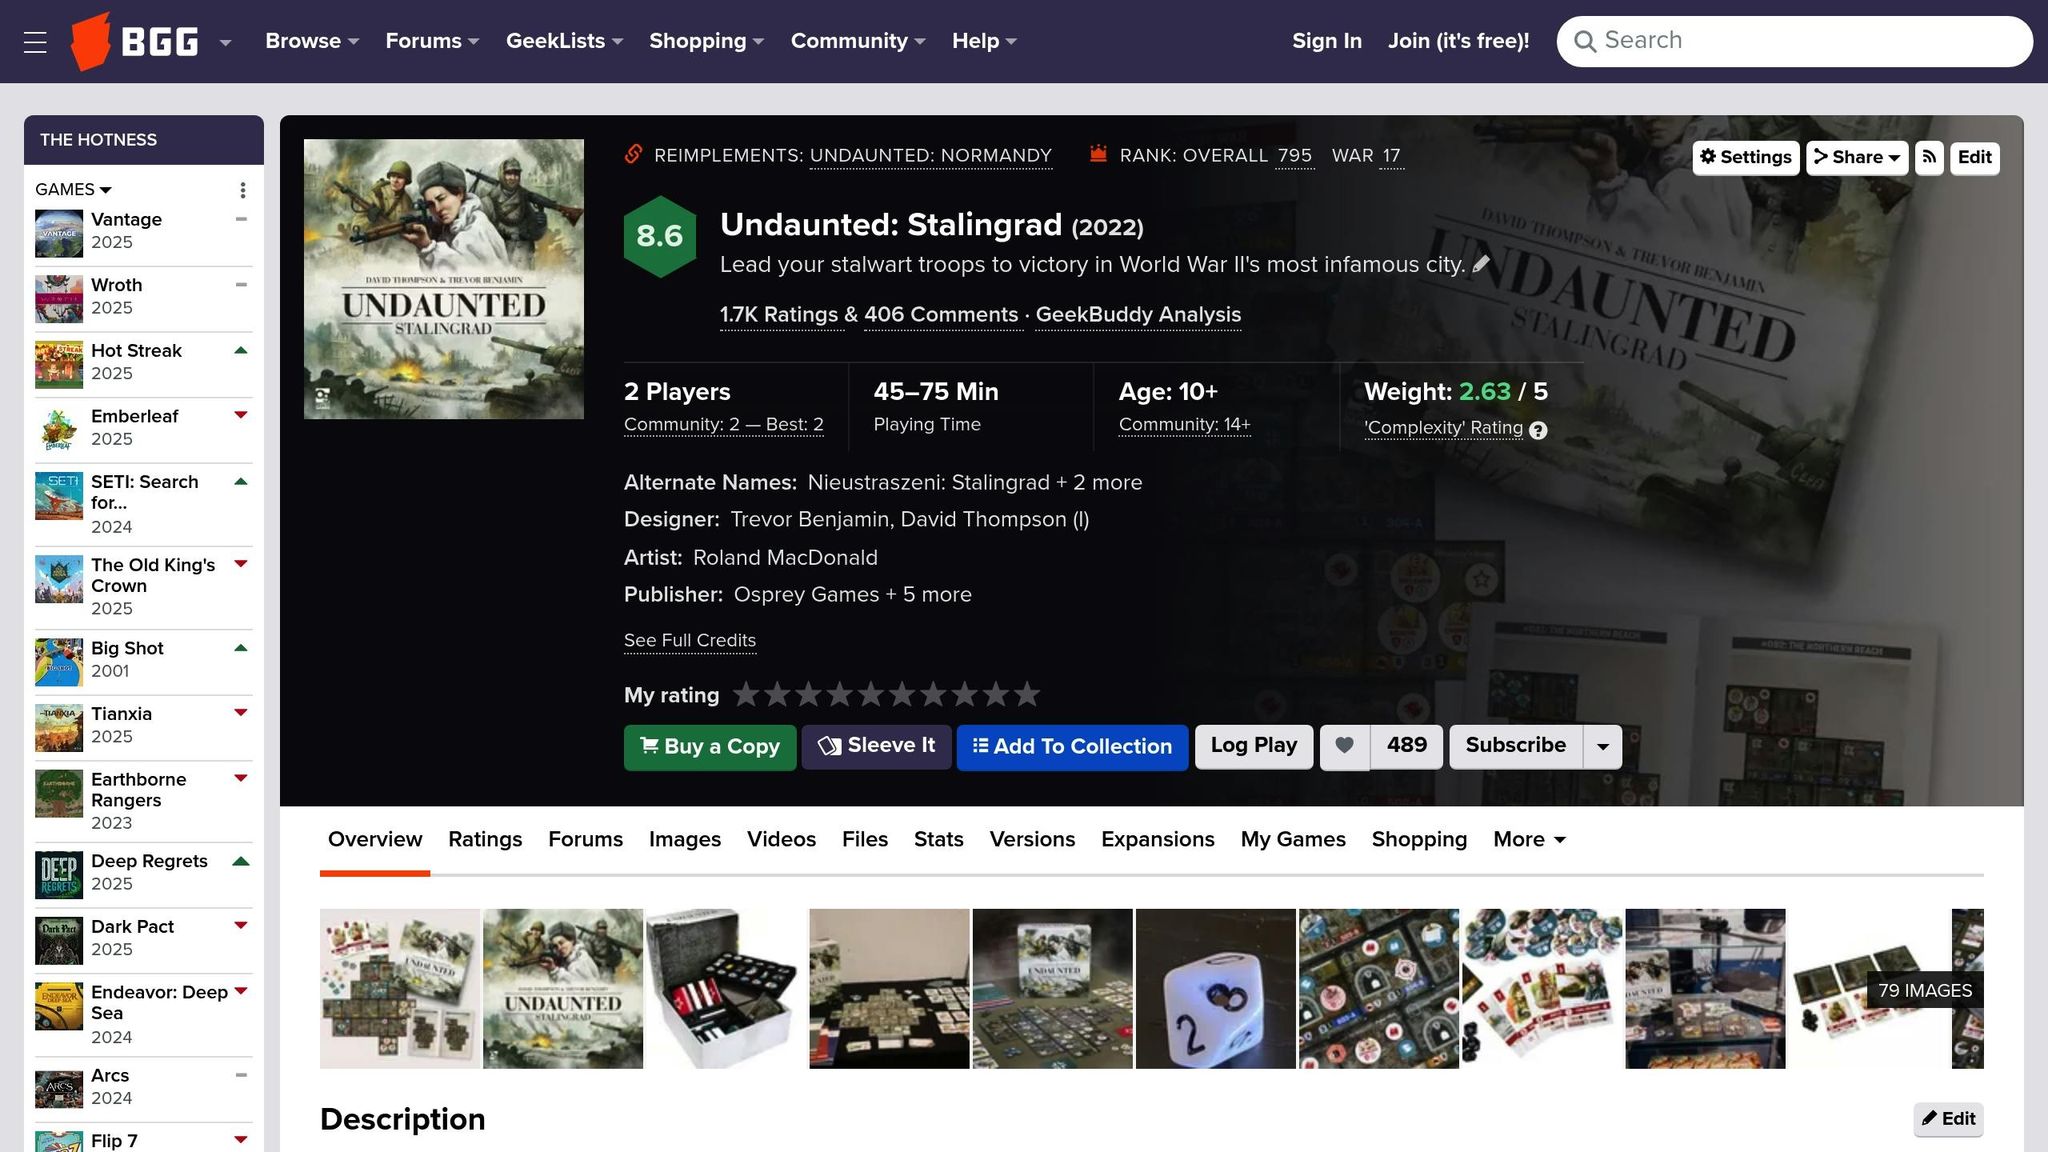Viewport: 2048px width, 1152px height.
Task: Open the Versions tab
Action: pyautogui.click(x=1032, y=839)
